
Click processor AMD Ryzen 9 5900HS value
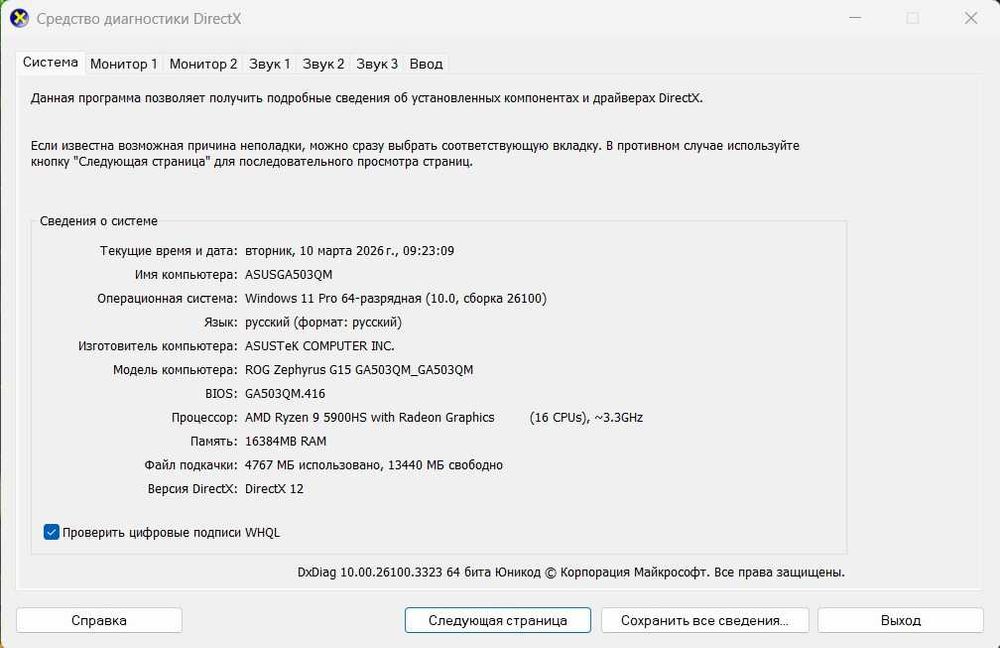(x=369, y=417)
